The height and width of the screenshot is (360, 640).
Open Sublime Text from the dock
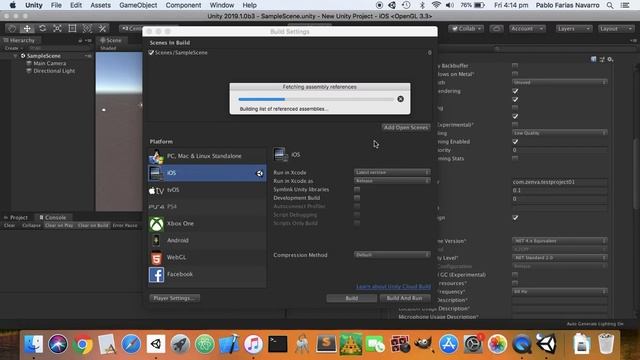326,344
